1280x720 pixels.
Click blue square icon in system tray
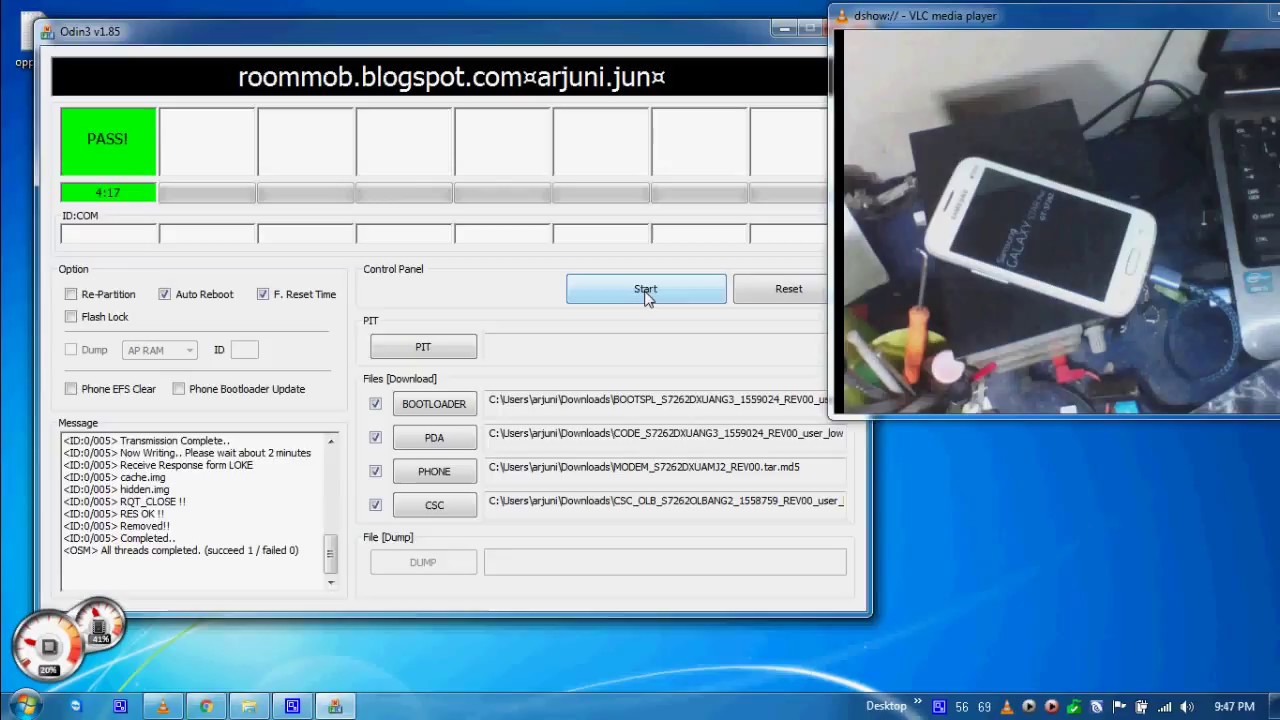pyautogui.click(x=939, y=707)
